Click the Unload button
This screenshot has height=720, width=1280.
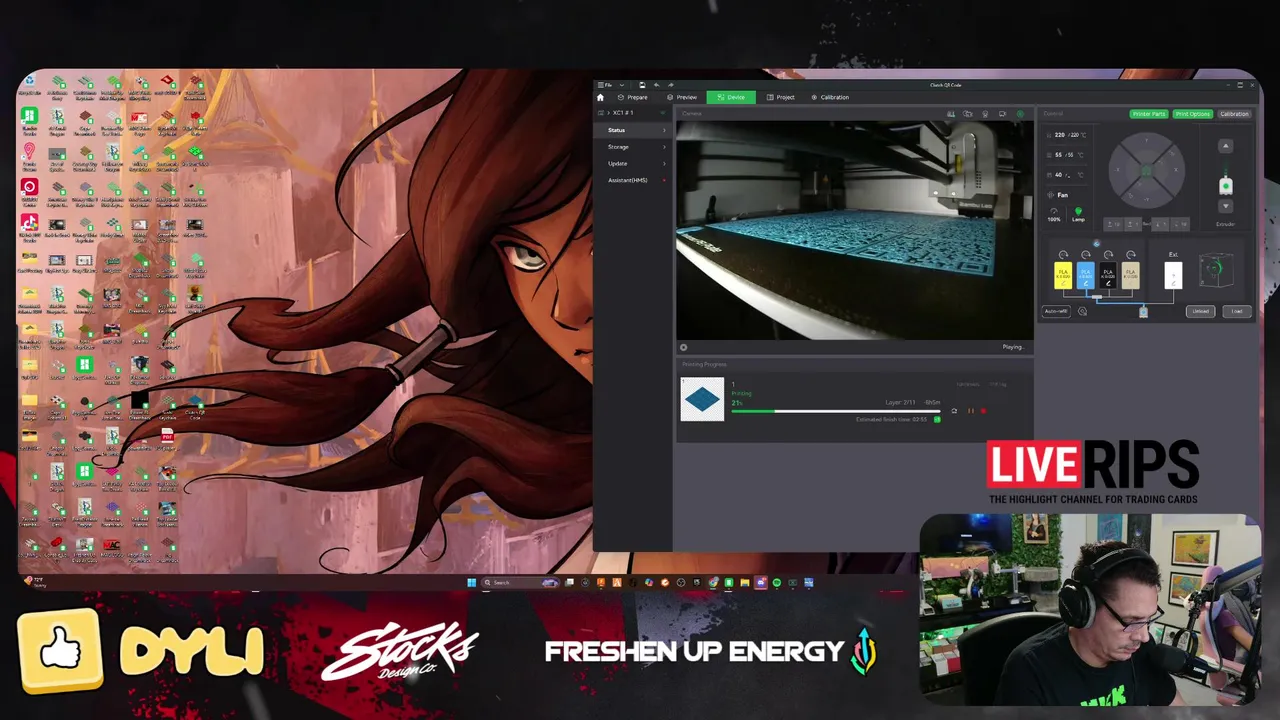1200,311
